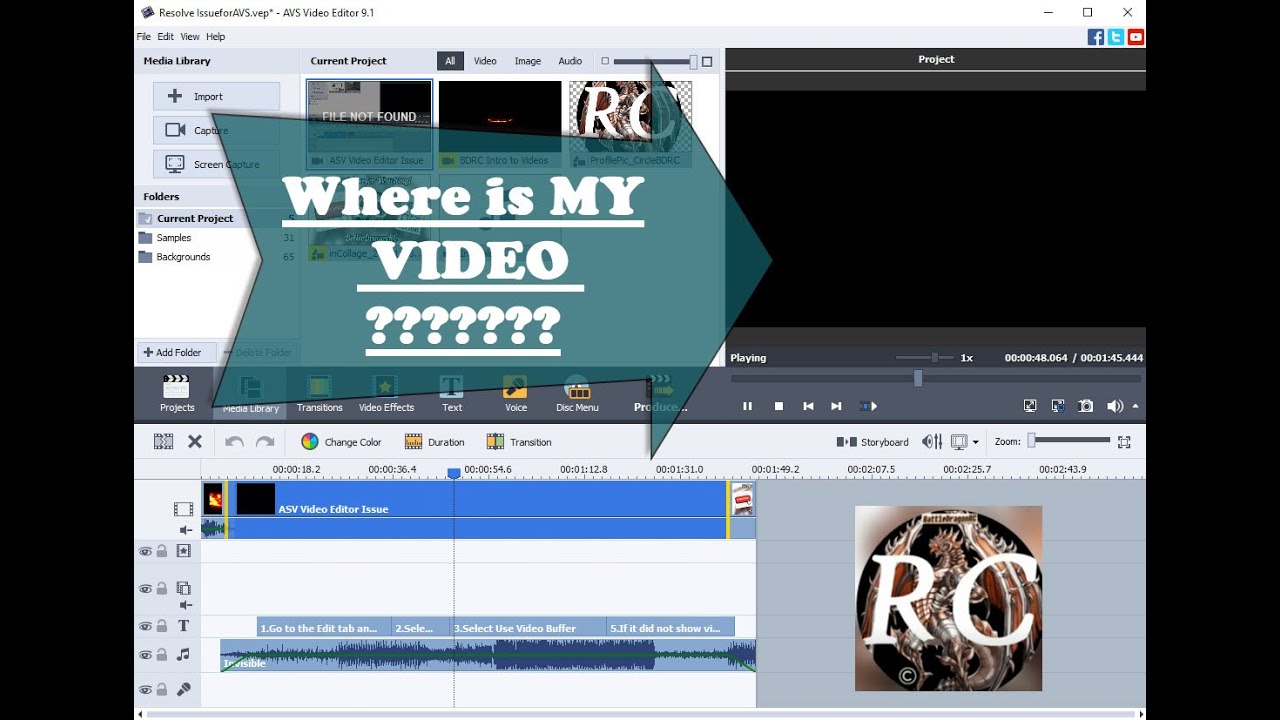1280x720 pixels.
Task: Mute the preview volume speaker
Action: [1113, 406]
